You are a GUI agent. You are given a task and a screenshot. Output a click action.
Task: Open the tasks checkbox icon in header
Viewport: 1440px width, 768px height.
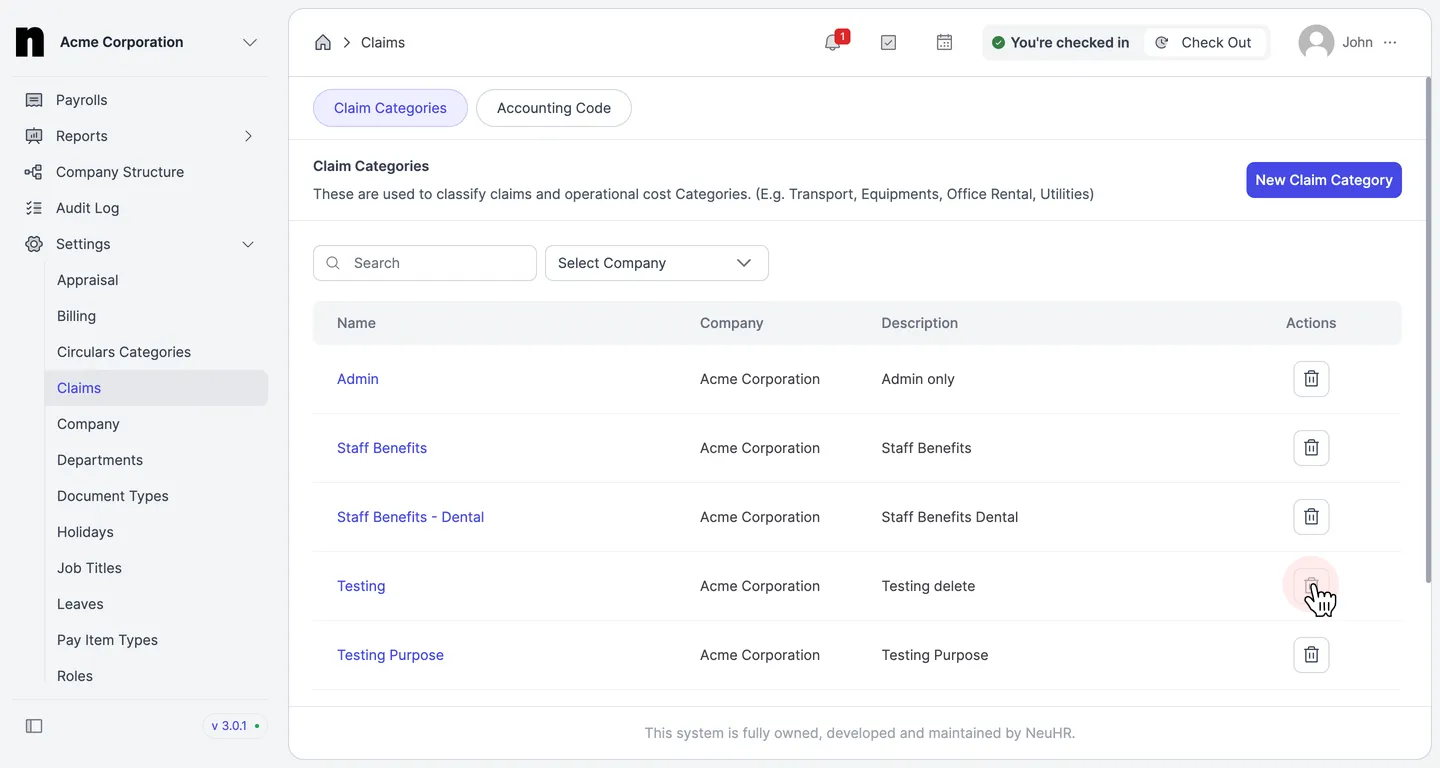(x=888, y=42)
